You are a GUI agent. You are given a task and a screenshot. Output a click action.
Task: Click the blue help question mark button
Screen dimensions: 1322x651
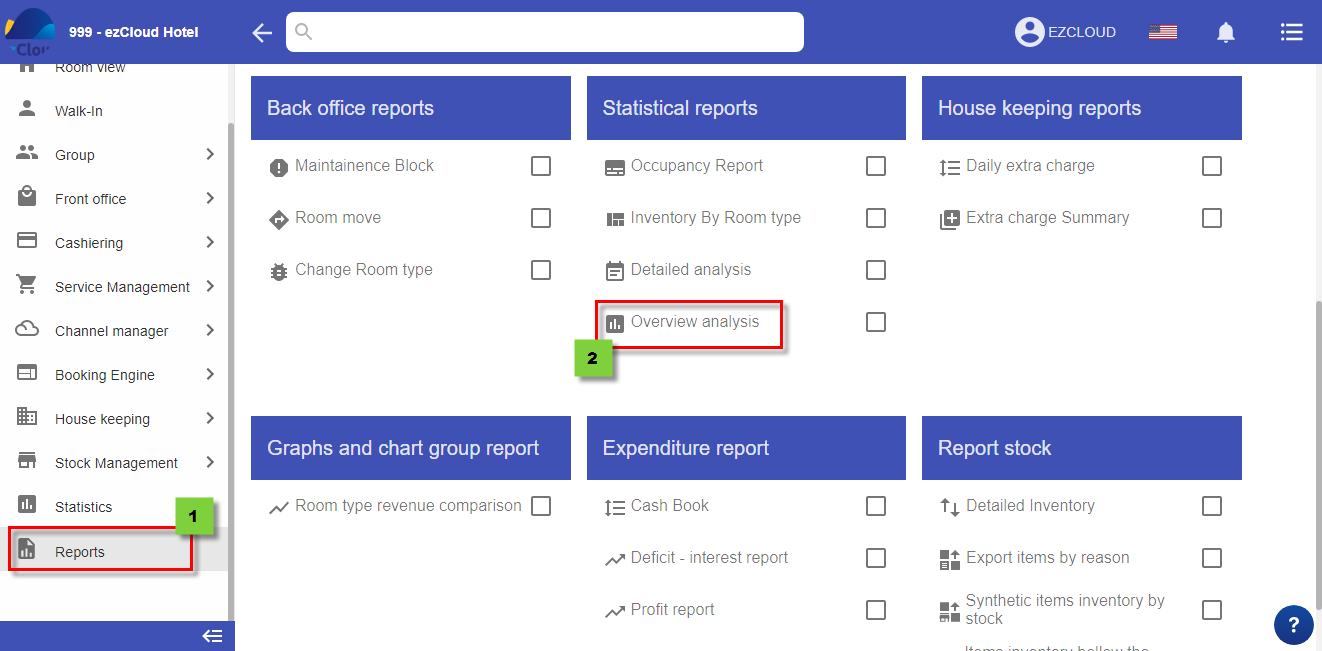pos(1293,625)
